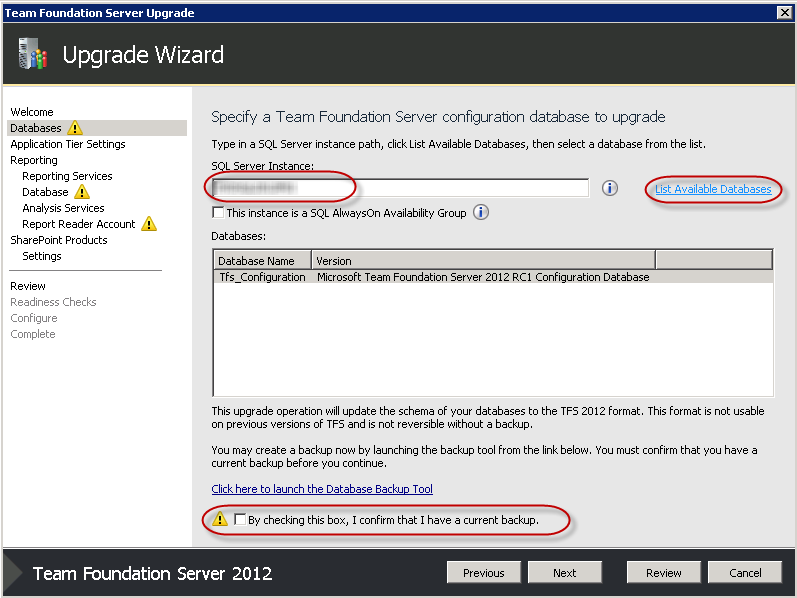Select the Review step in the sidebar
Viewport: 797px width, 598px height.
tap(28, 286)
